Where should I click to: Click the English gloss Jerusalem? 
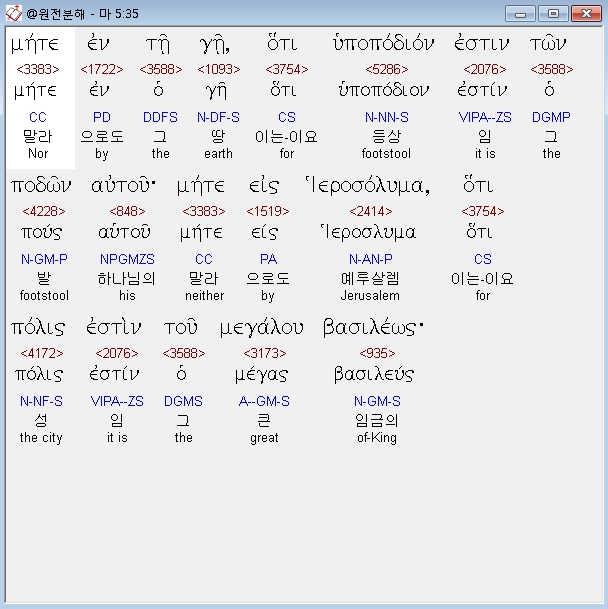pos(370,296)
